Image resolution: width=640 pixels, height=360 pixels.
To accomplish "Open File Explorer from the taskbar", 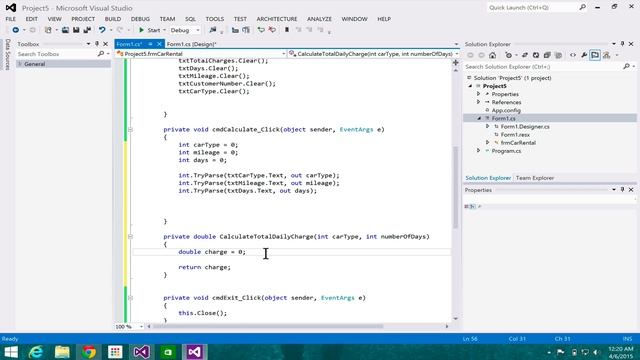I will pos(62,352).
